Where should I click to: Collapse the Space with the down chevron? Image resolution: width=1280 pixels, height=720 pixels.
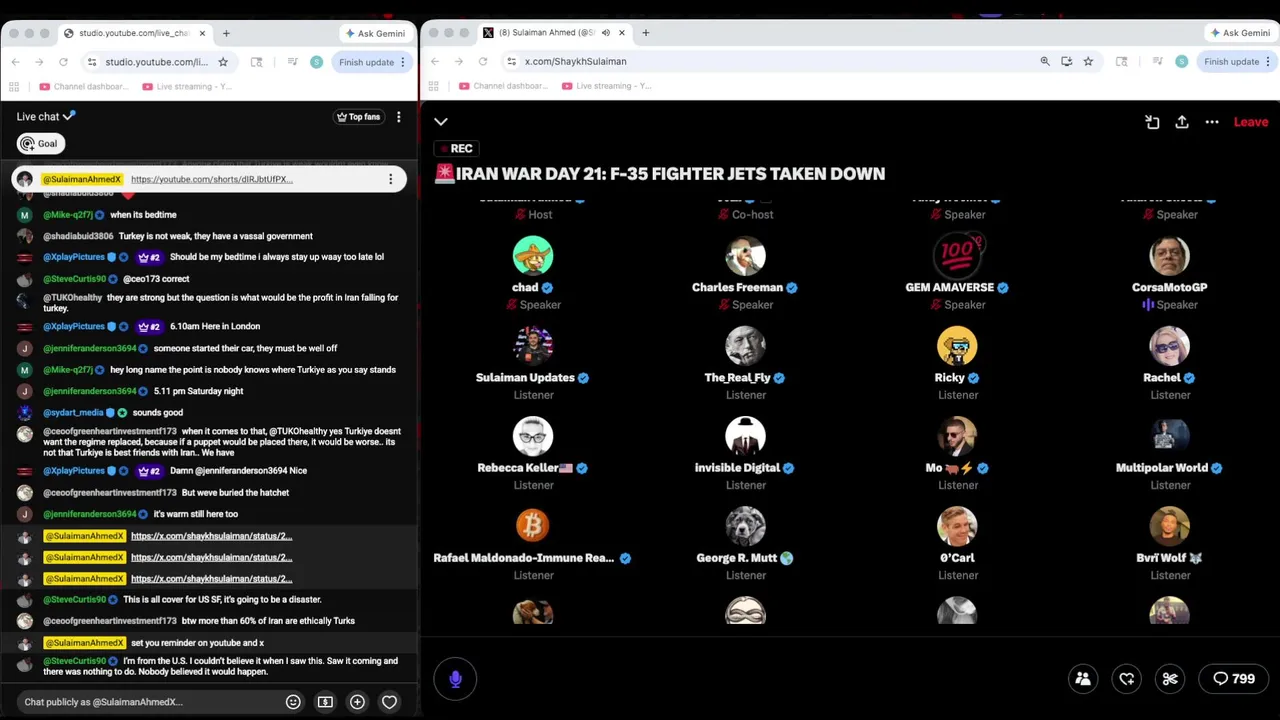point(441,122)
